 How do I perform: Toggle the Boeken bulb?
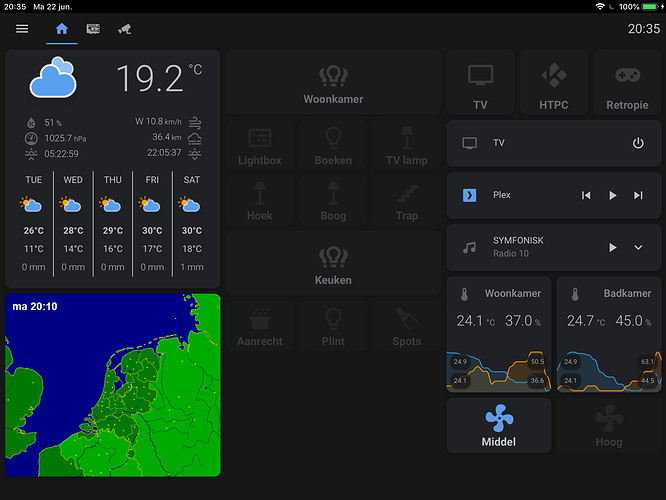click(333, 145)
